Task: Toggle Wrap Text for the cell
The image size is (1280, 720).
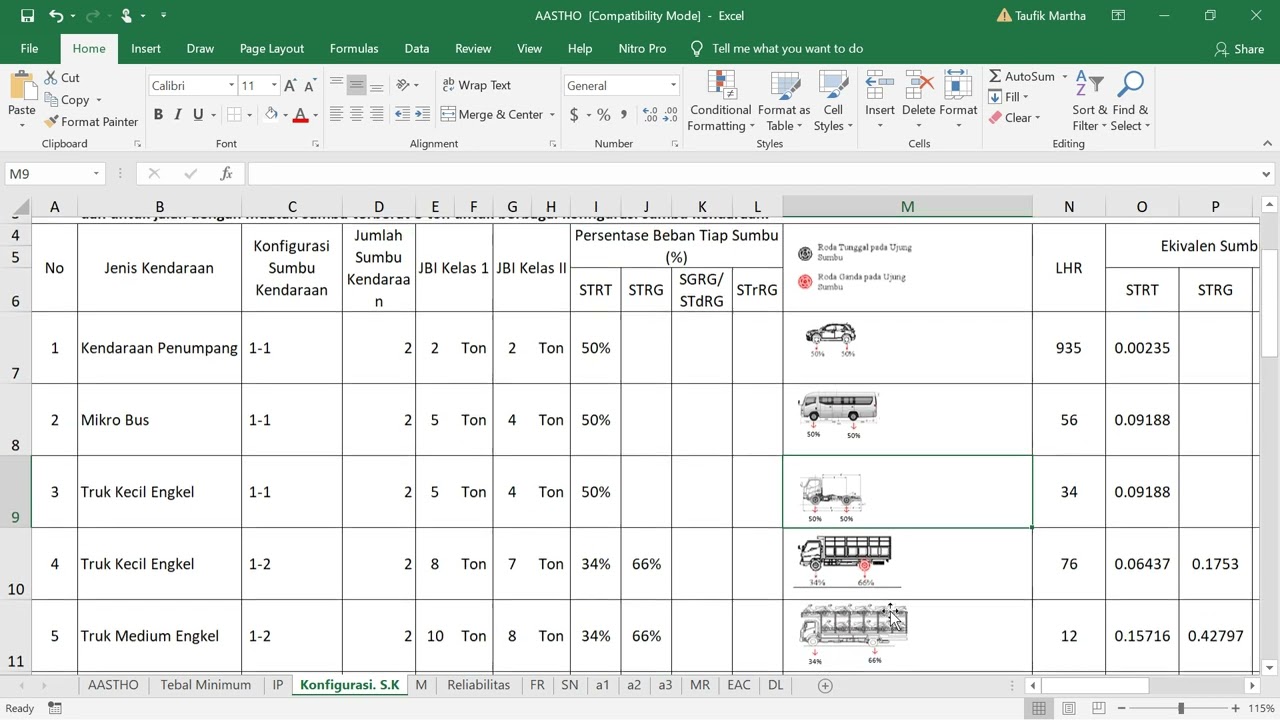Action: pyautogui.click(x=475, y=85)
